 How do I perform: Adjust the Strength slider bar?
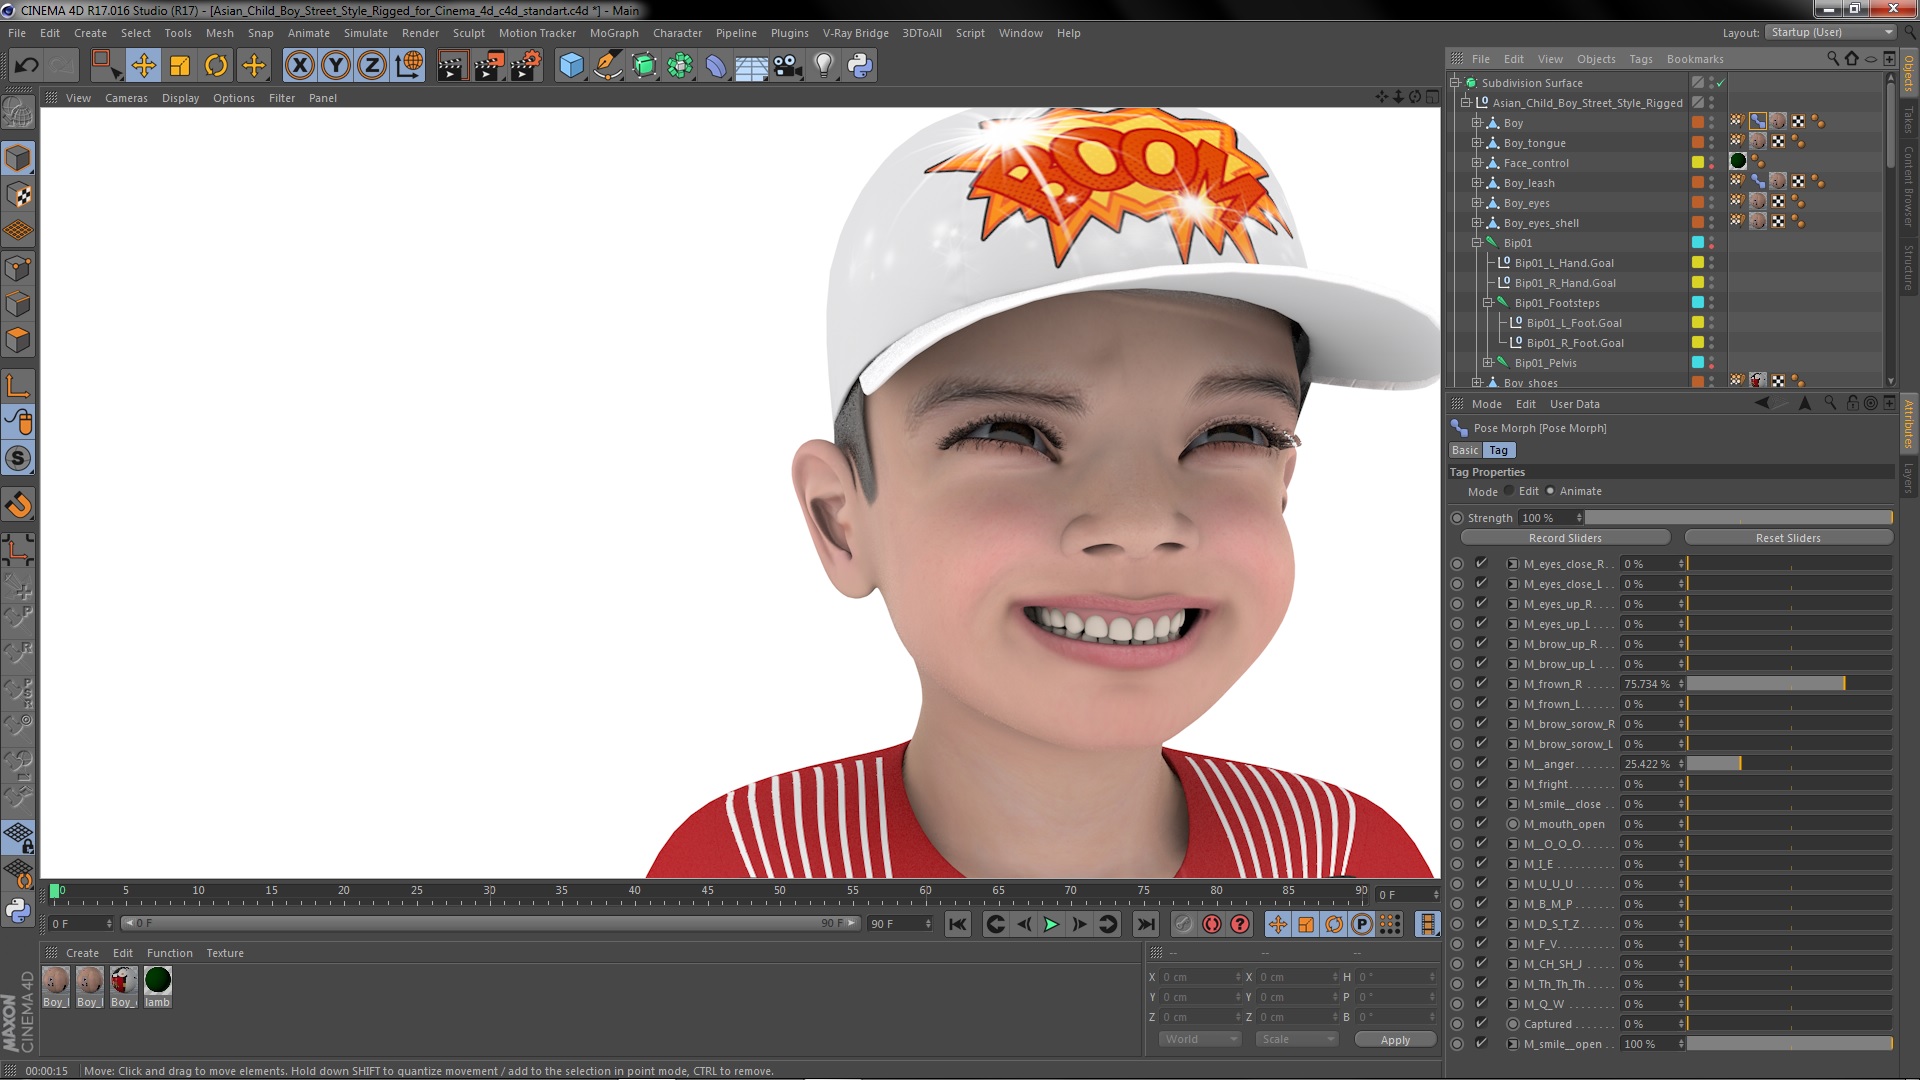tap(1738, 518)
